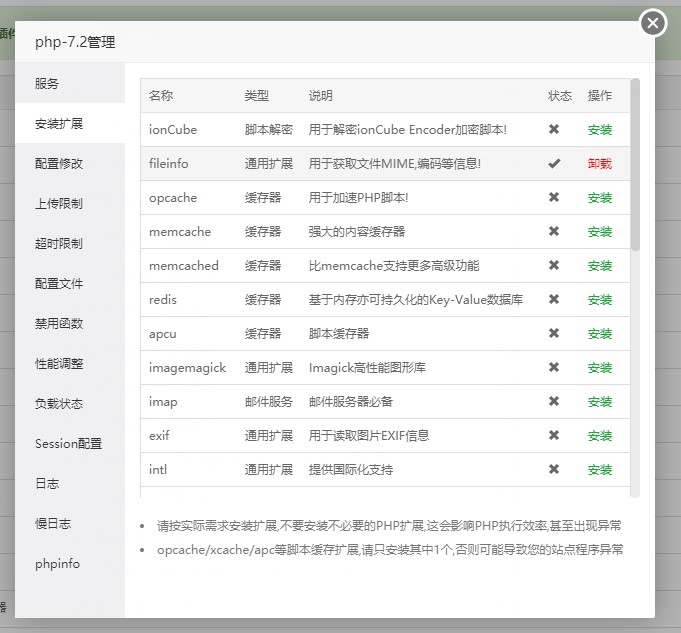Click the ionCube not-installed X icon

(554, 130)
